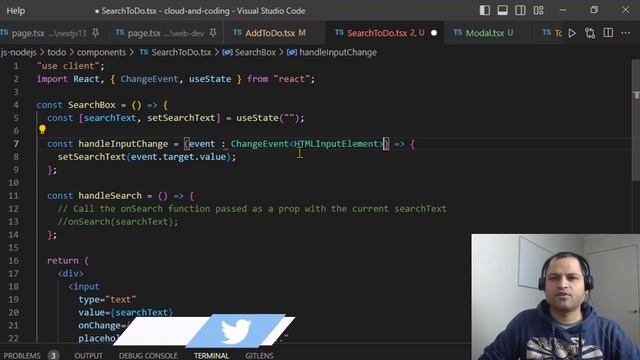Viewport: 640px width, 360px height.
Task: Click the todo breadcrumb folder
Action: click(x=56, y=52)
